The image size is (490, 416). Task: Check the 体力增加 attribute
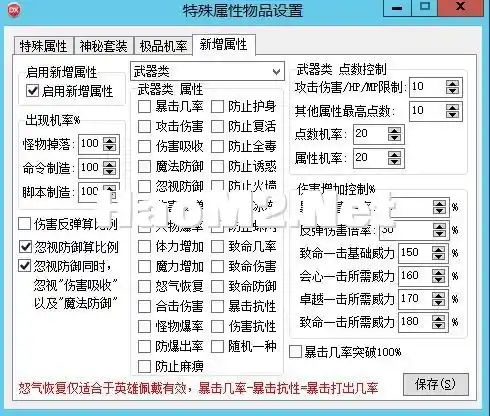tap(144, 247)
